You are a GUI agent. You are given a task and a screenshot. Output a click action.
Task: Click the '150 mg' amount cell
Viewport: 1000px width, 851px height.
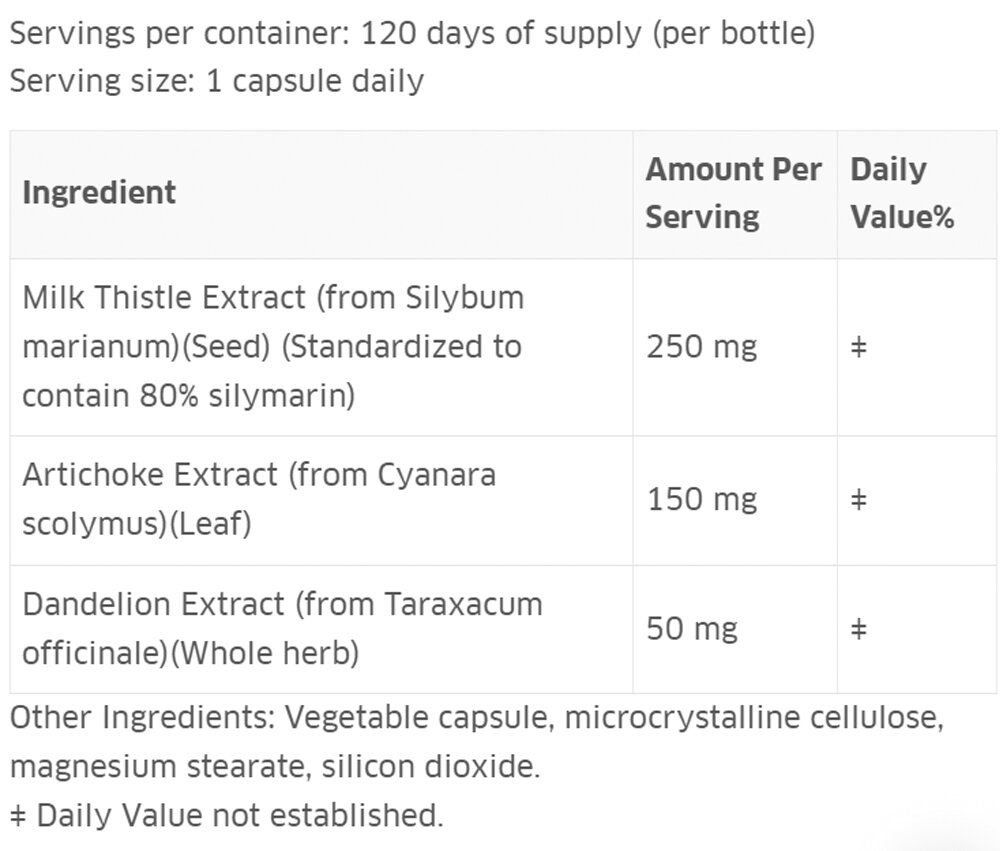click(702, 498)
